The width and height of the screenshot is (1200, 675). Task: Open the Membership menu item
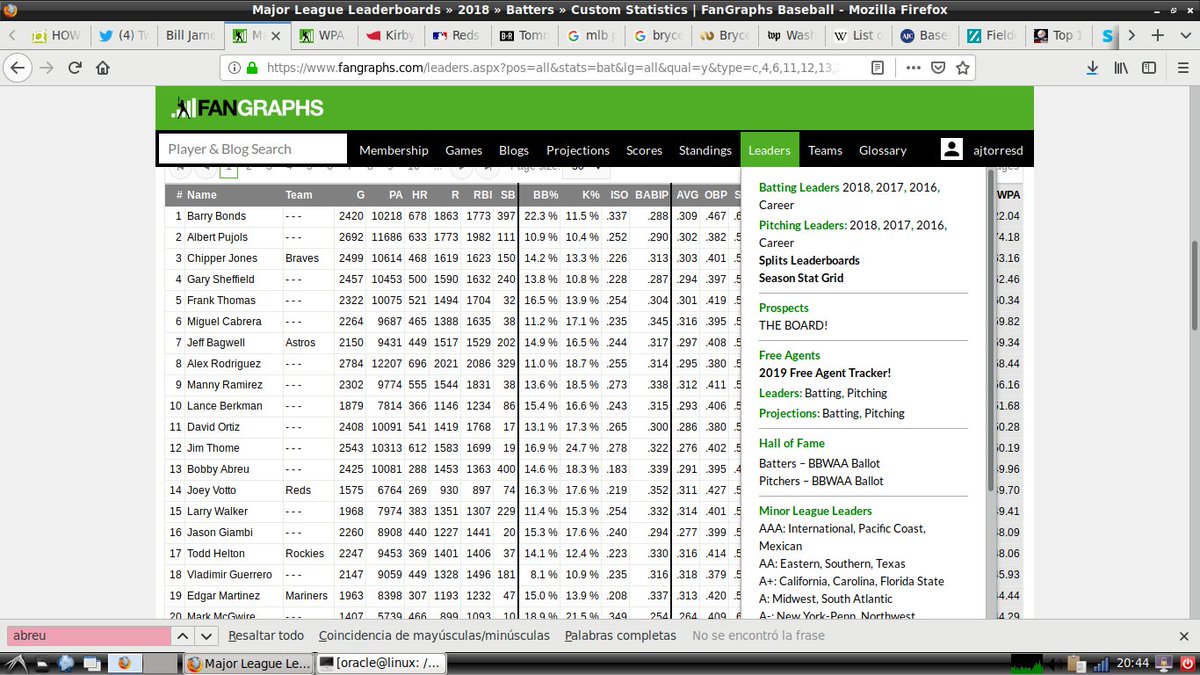click(x=394, y=150)
